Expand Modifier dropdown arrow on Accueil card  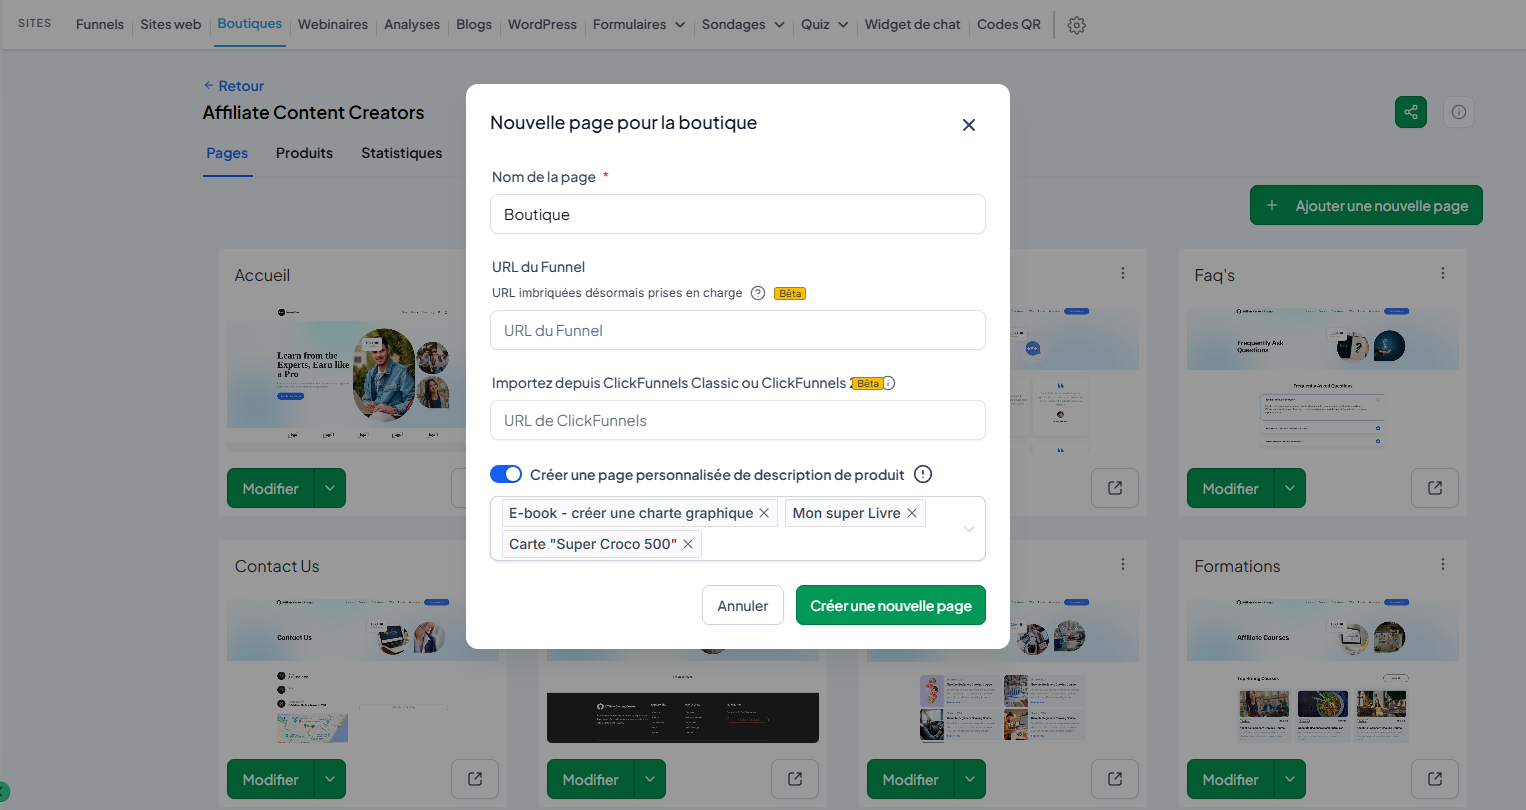330,488
